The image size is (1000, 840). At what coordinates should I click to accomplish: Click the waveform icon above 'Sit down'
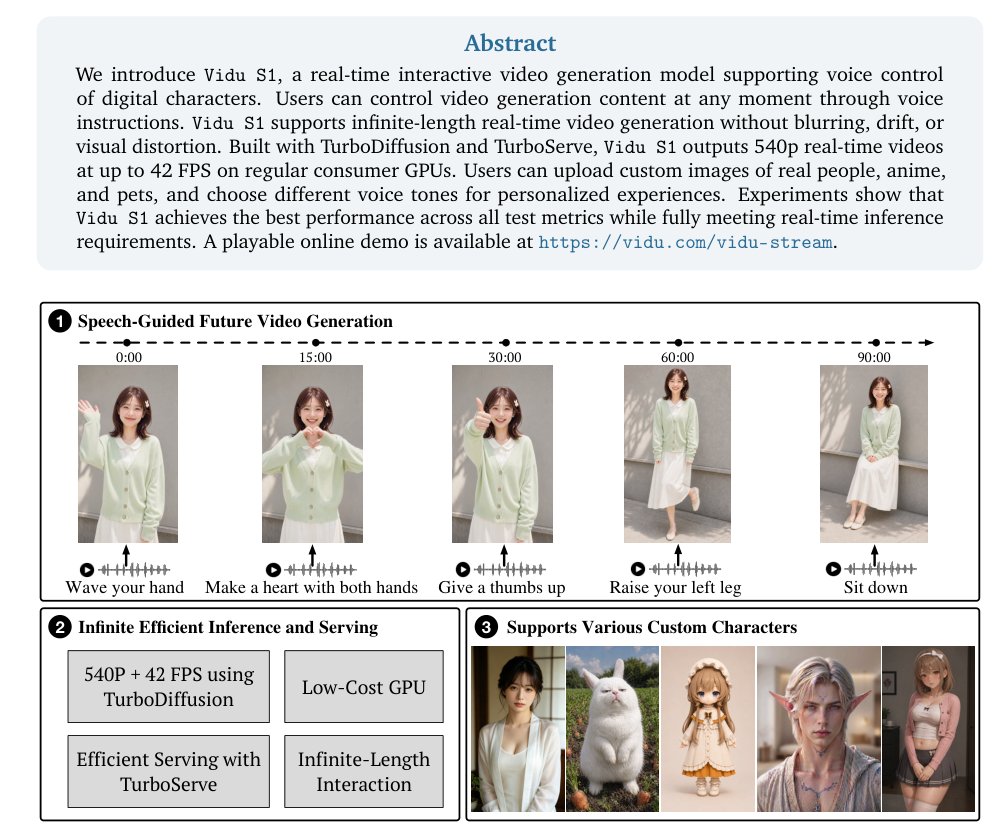[880, 568]
